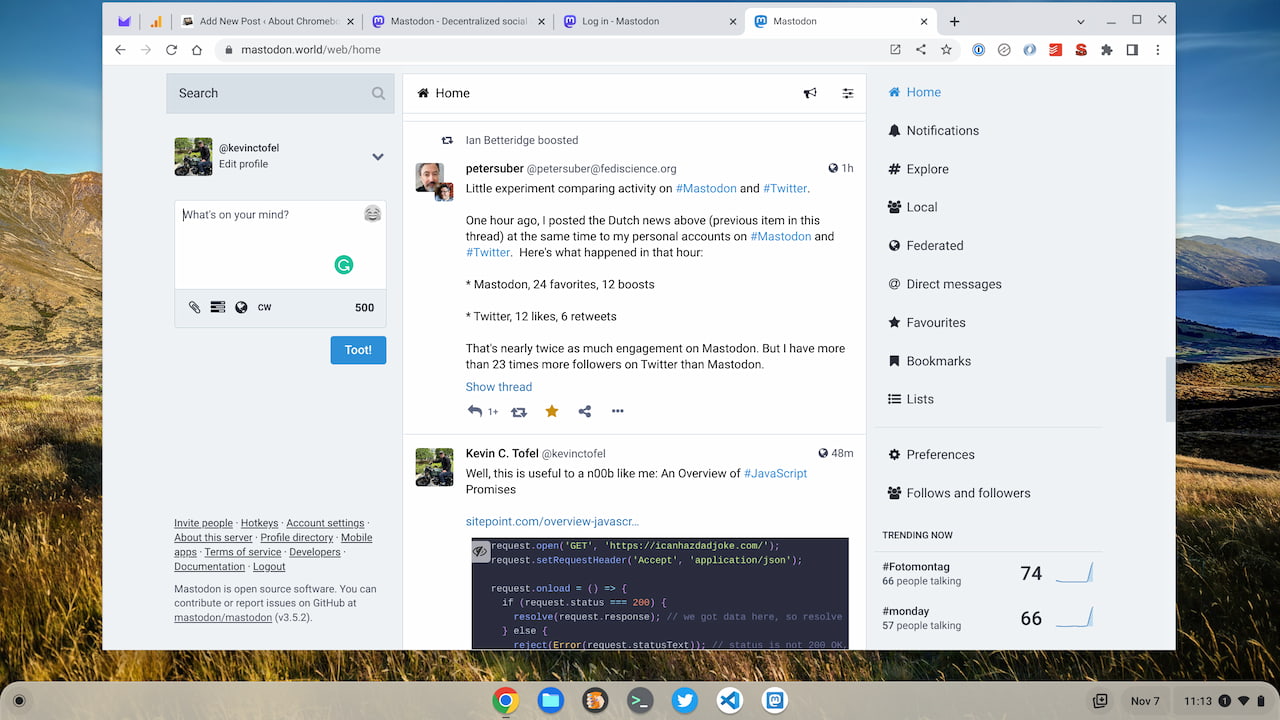Open Hotkeys link
The width and height of the screenshot is (1280, 720).
point(260,523)
